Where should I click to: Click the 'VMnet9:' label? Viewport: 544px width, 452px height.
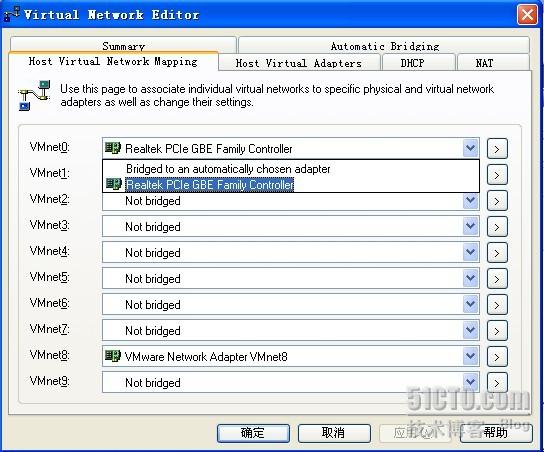pyautogui.click(x=50, y=381)
